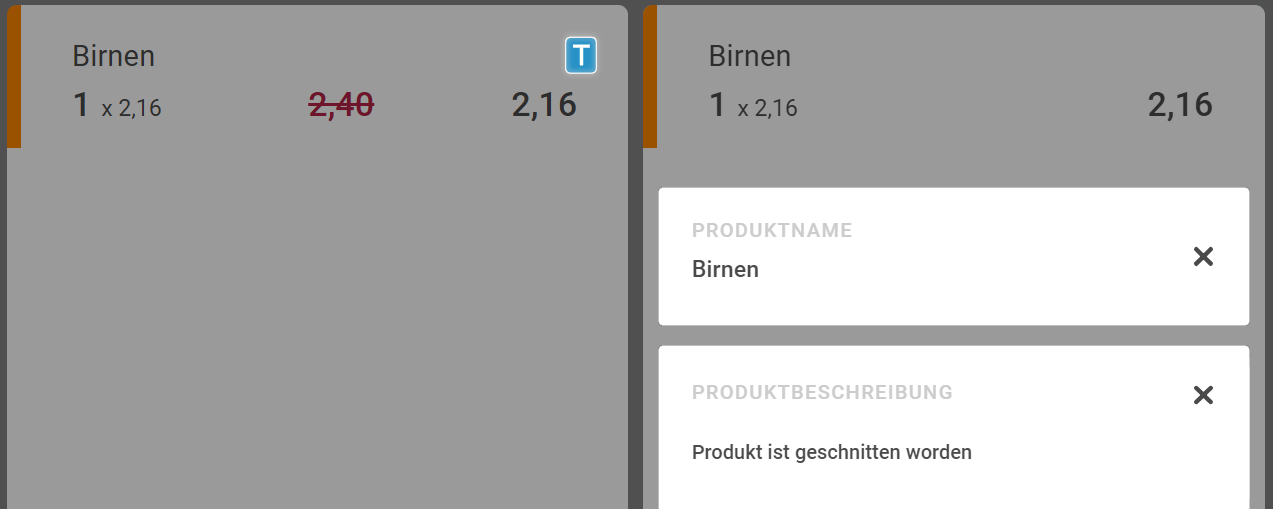
Task: Click quantity 1 in the right Birnen card
Action: [717, 105]
